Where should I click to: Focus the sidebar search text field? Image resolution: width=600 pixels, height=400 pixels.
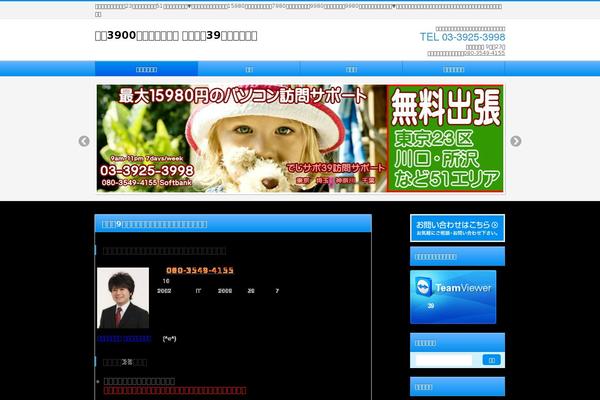[444, 360]
